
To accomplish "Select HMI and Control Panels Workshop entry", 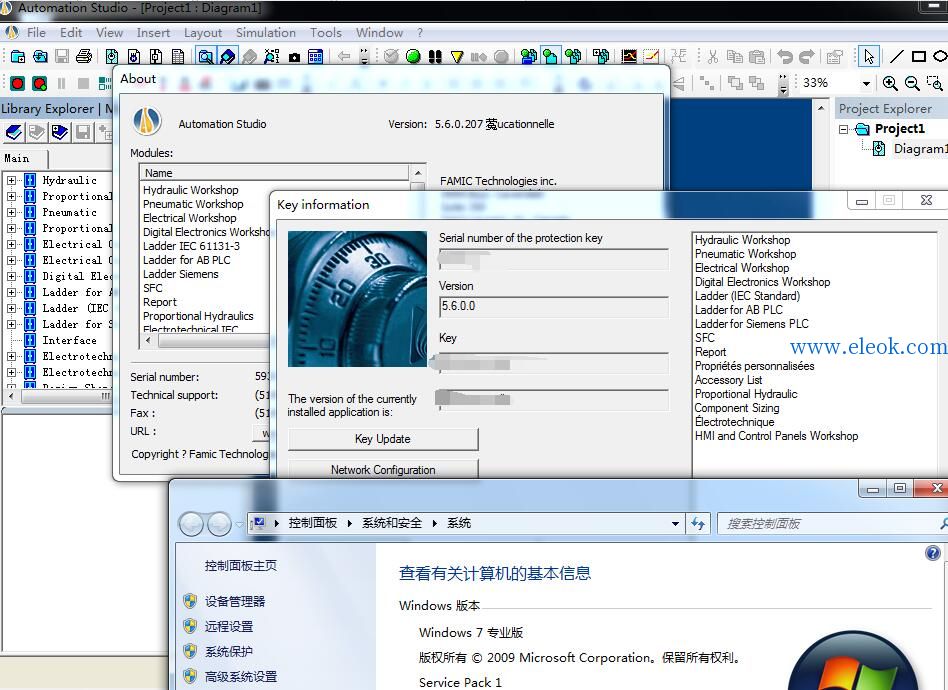I will 776,436.
